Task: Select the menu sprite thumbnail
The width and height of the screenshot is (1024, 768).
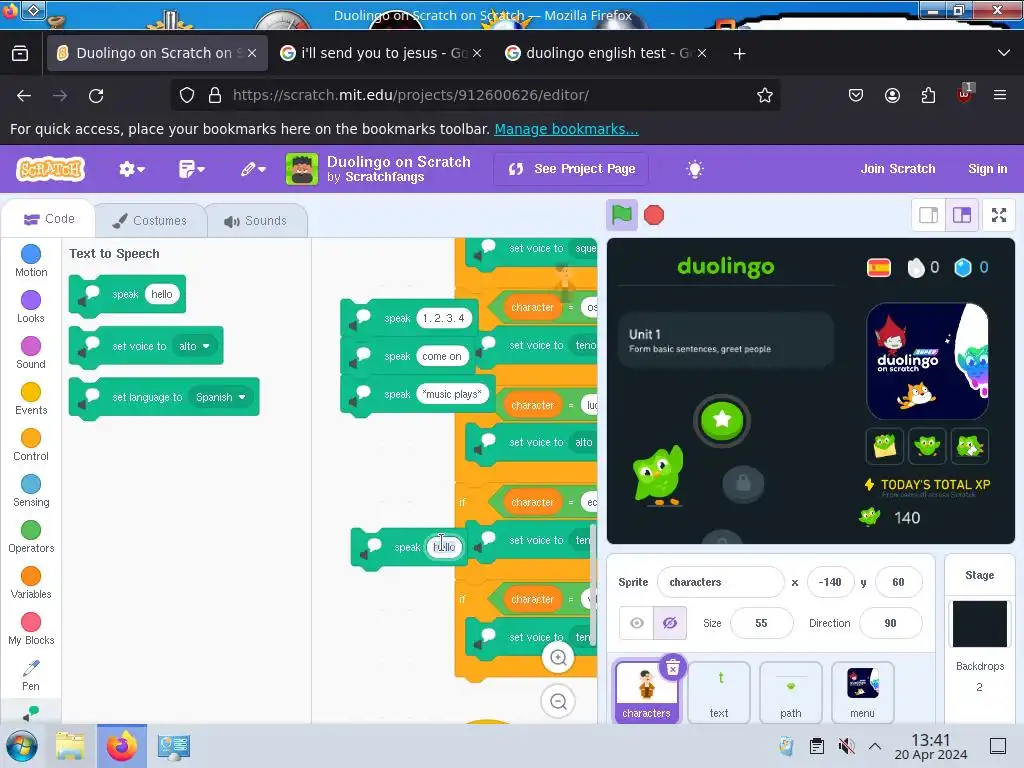Action: [862, 692]
